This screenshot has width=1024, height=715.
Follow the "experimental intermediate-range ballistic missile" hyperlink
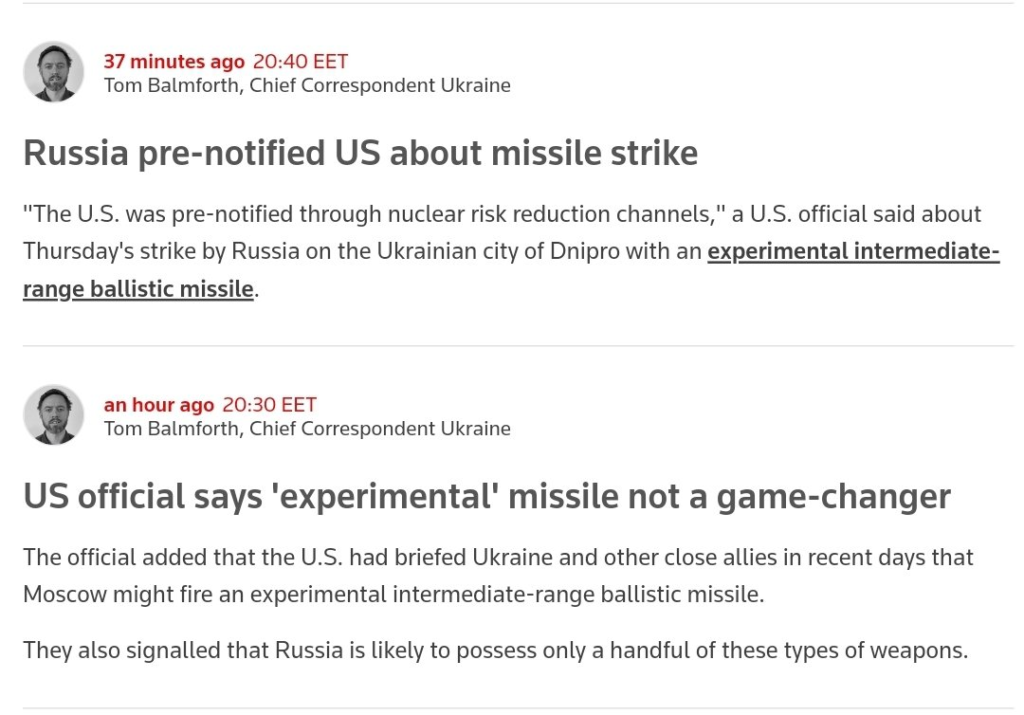point(853,251)
